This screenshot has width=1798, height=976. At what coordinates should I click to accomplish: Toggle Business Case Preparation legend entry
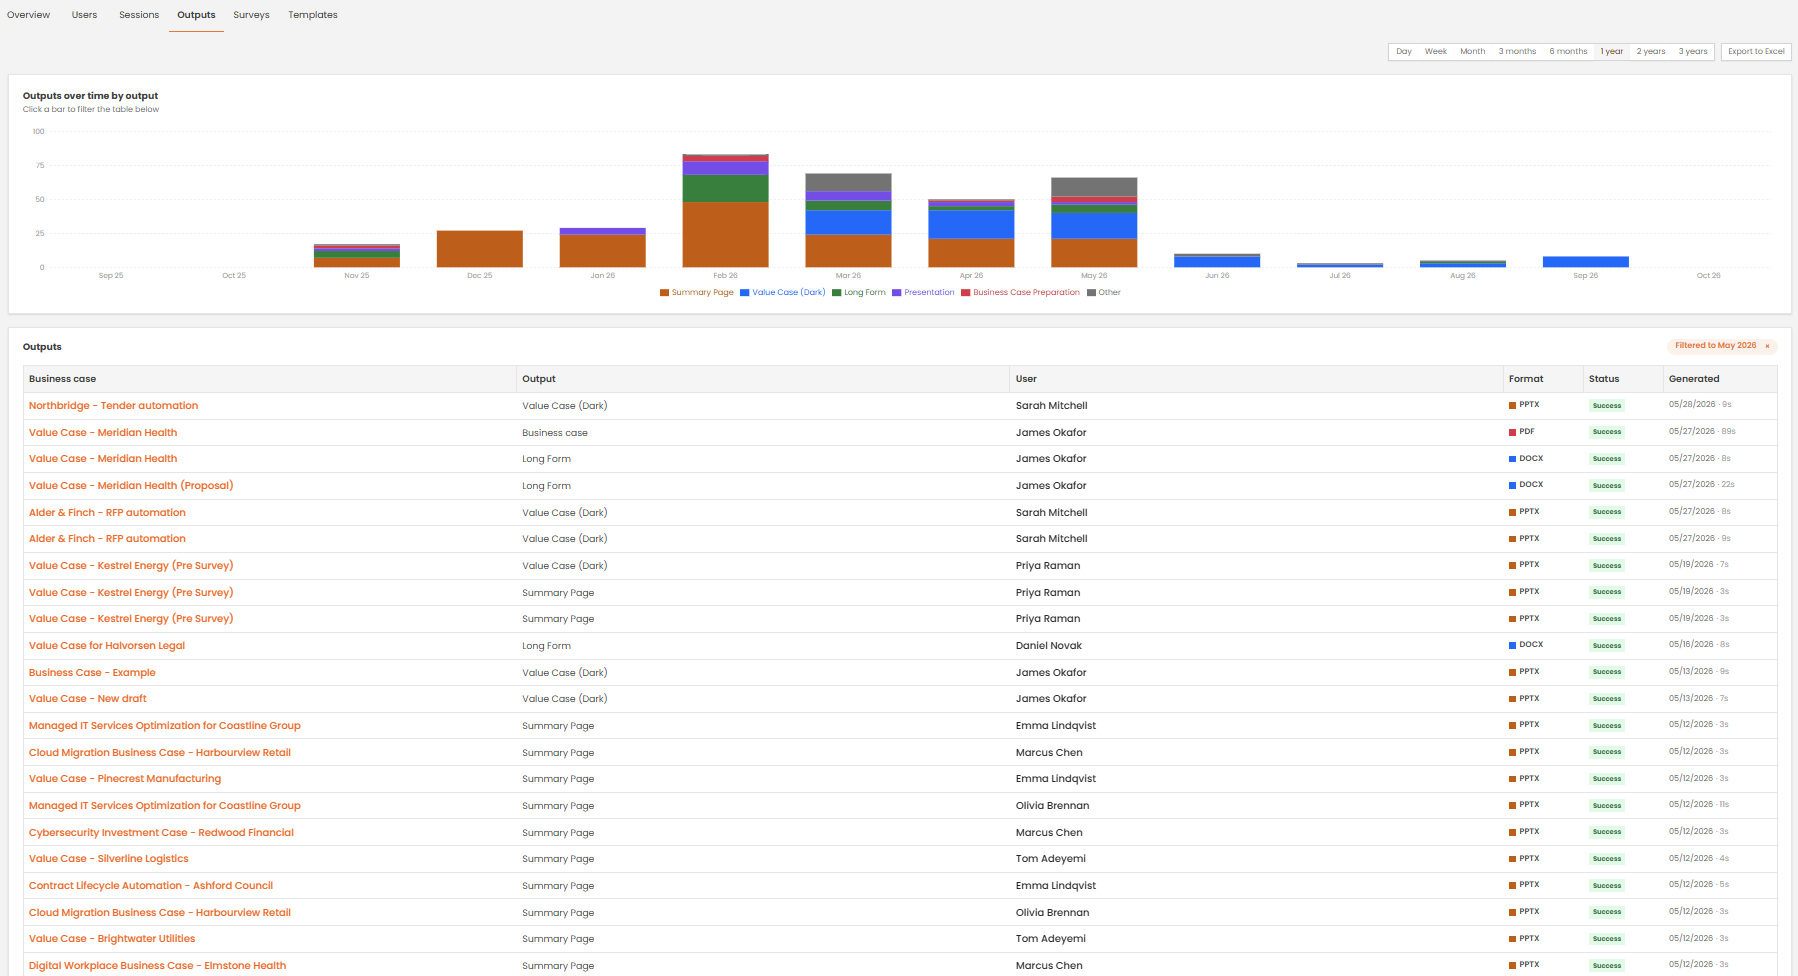coord(1020,292)
